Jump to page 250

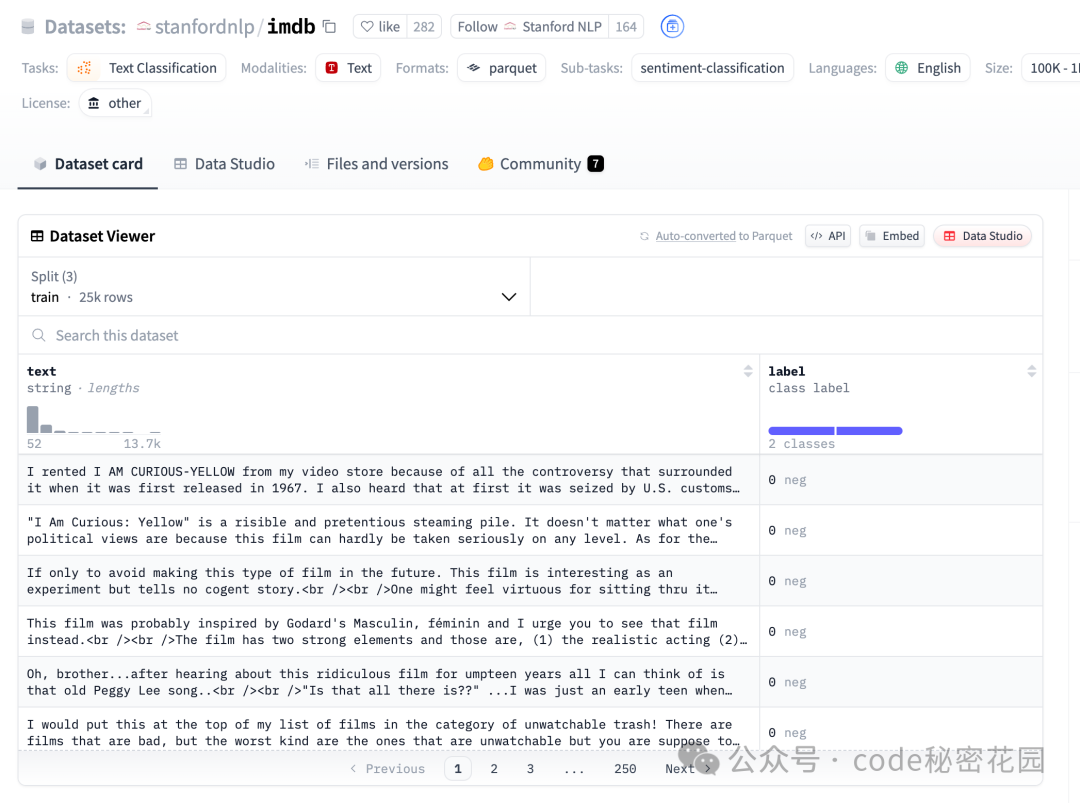click(x=625, y=769)
